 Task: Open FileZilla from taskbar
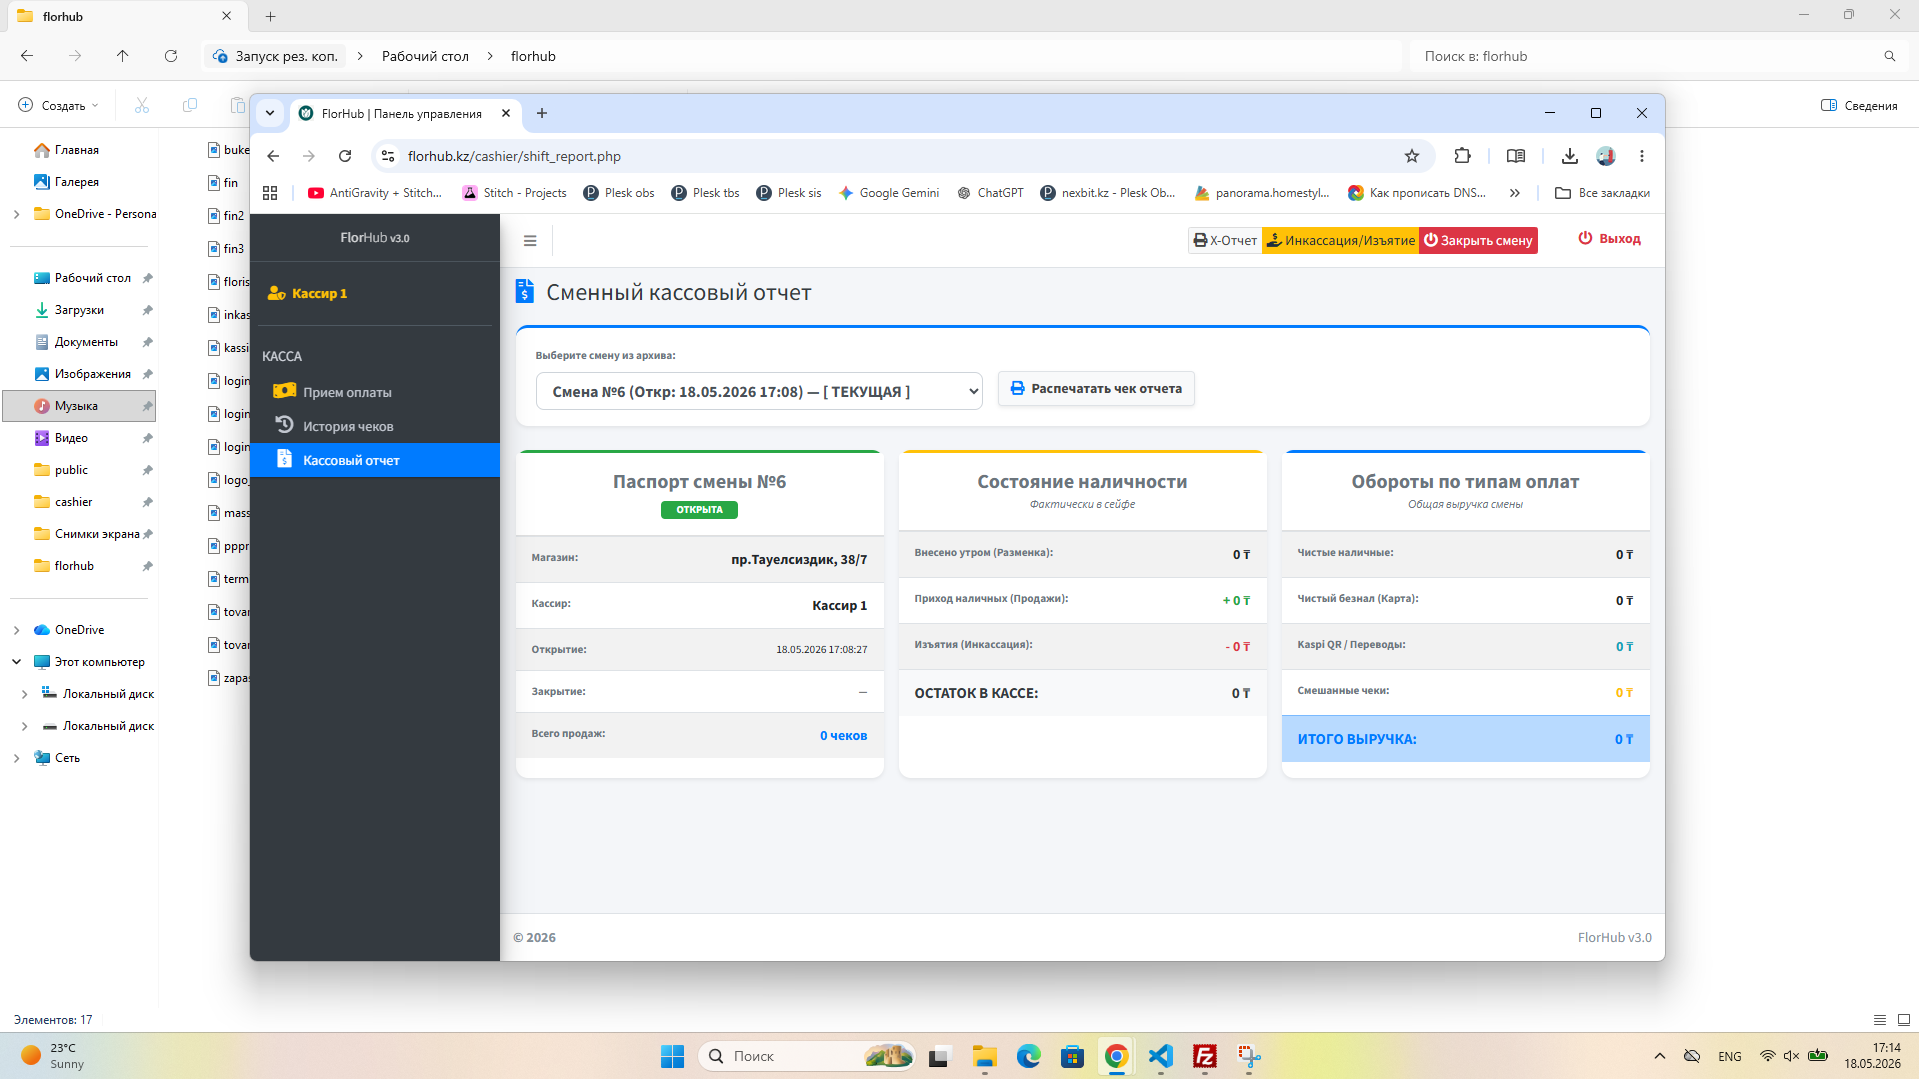point(1205,1056)
